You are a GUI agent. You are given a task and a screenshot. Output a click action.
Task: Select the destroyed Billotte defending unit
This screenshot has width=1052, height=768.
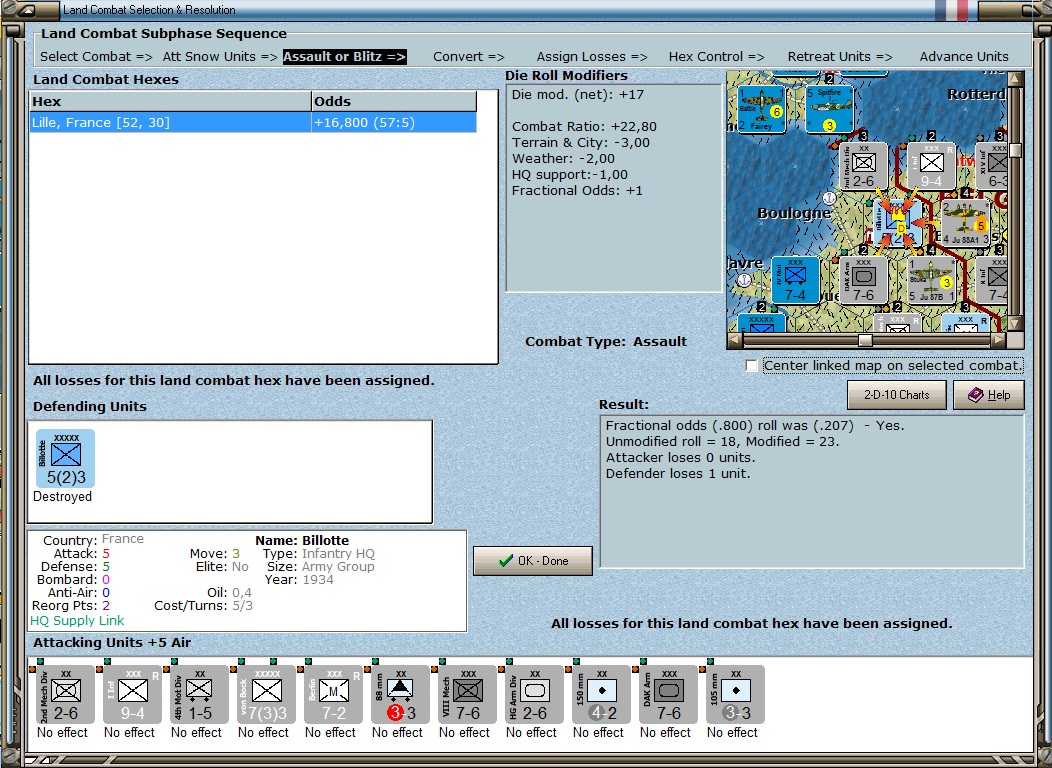(x=66, y=459)
